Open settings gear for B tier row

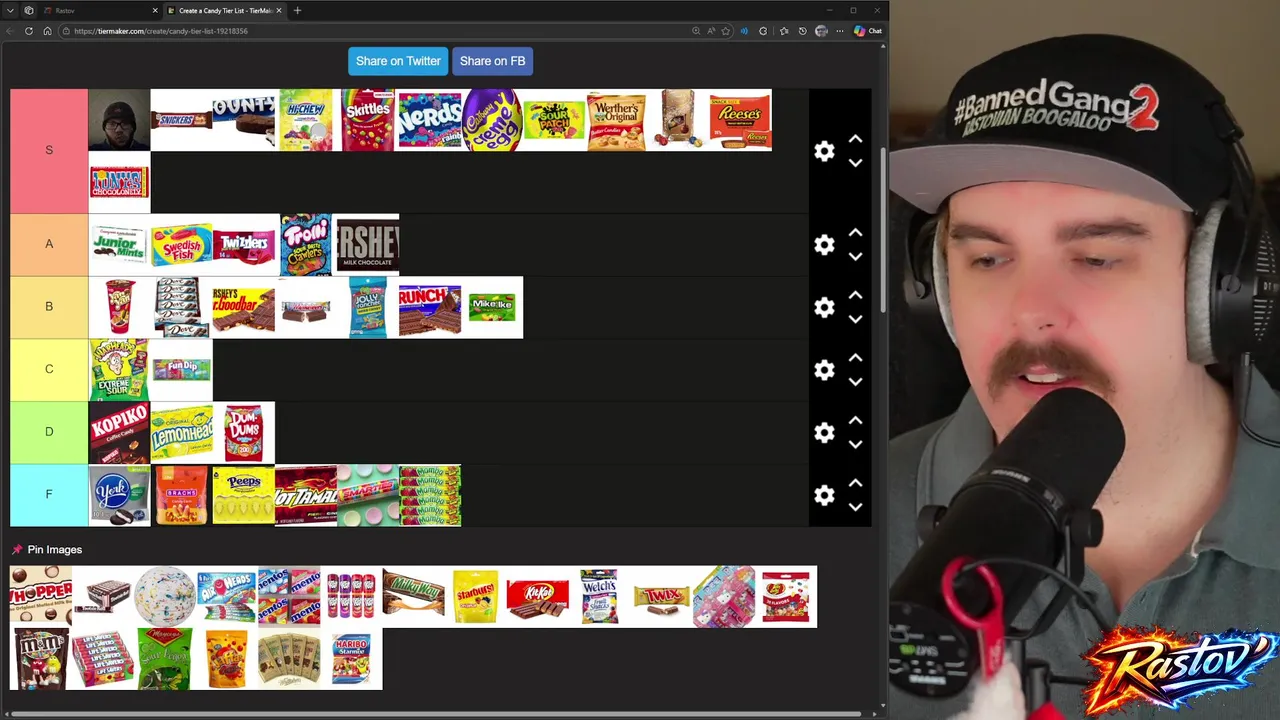(x=824, y=307)
